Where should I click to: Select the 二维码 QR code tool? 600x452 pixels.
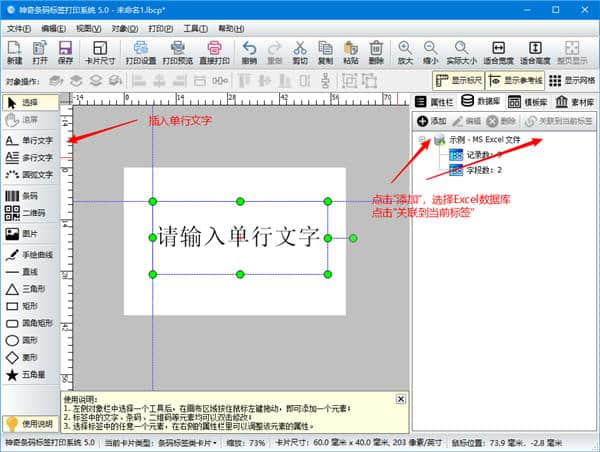[30, 214]
